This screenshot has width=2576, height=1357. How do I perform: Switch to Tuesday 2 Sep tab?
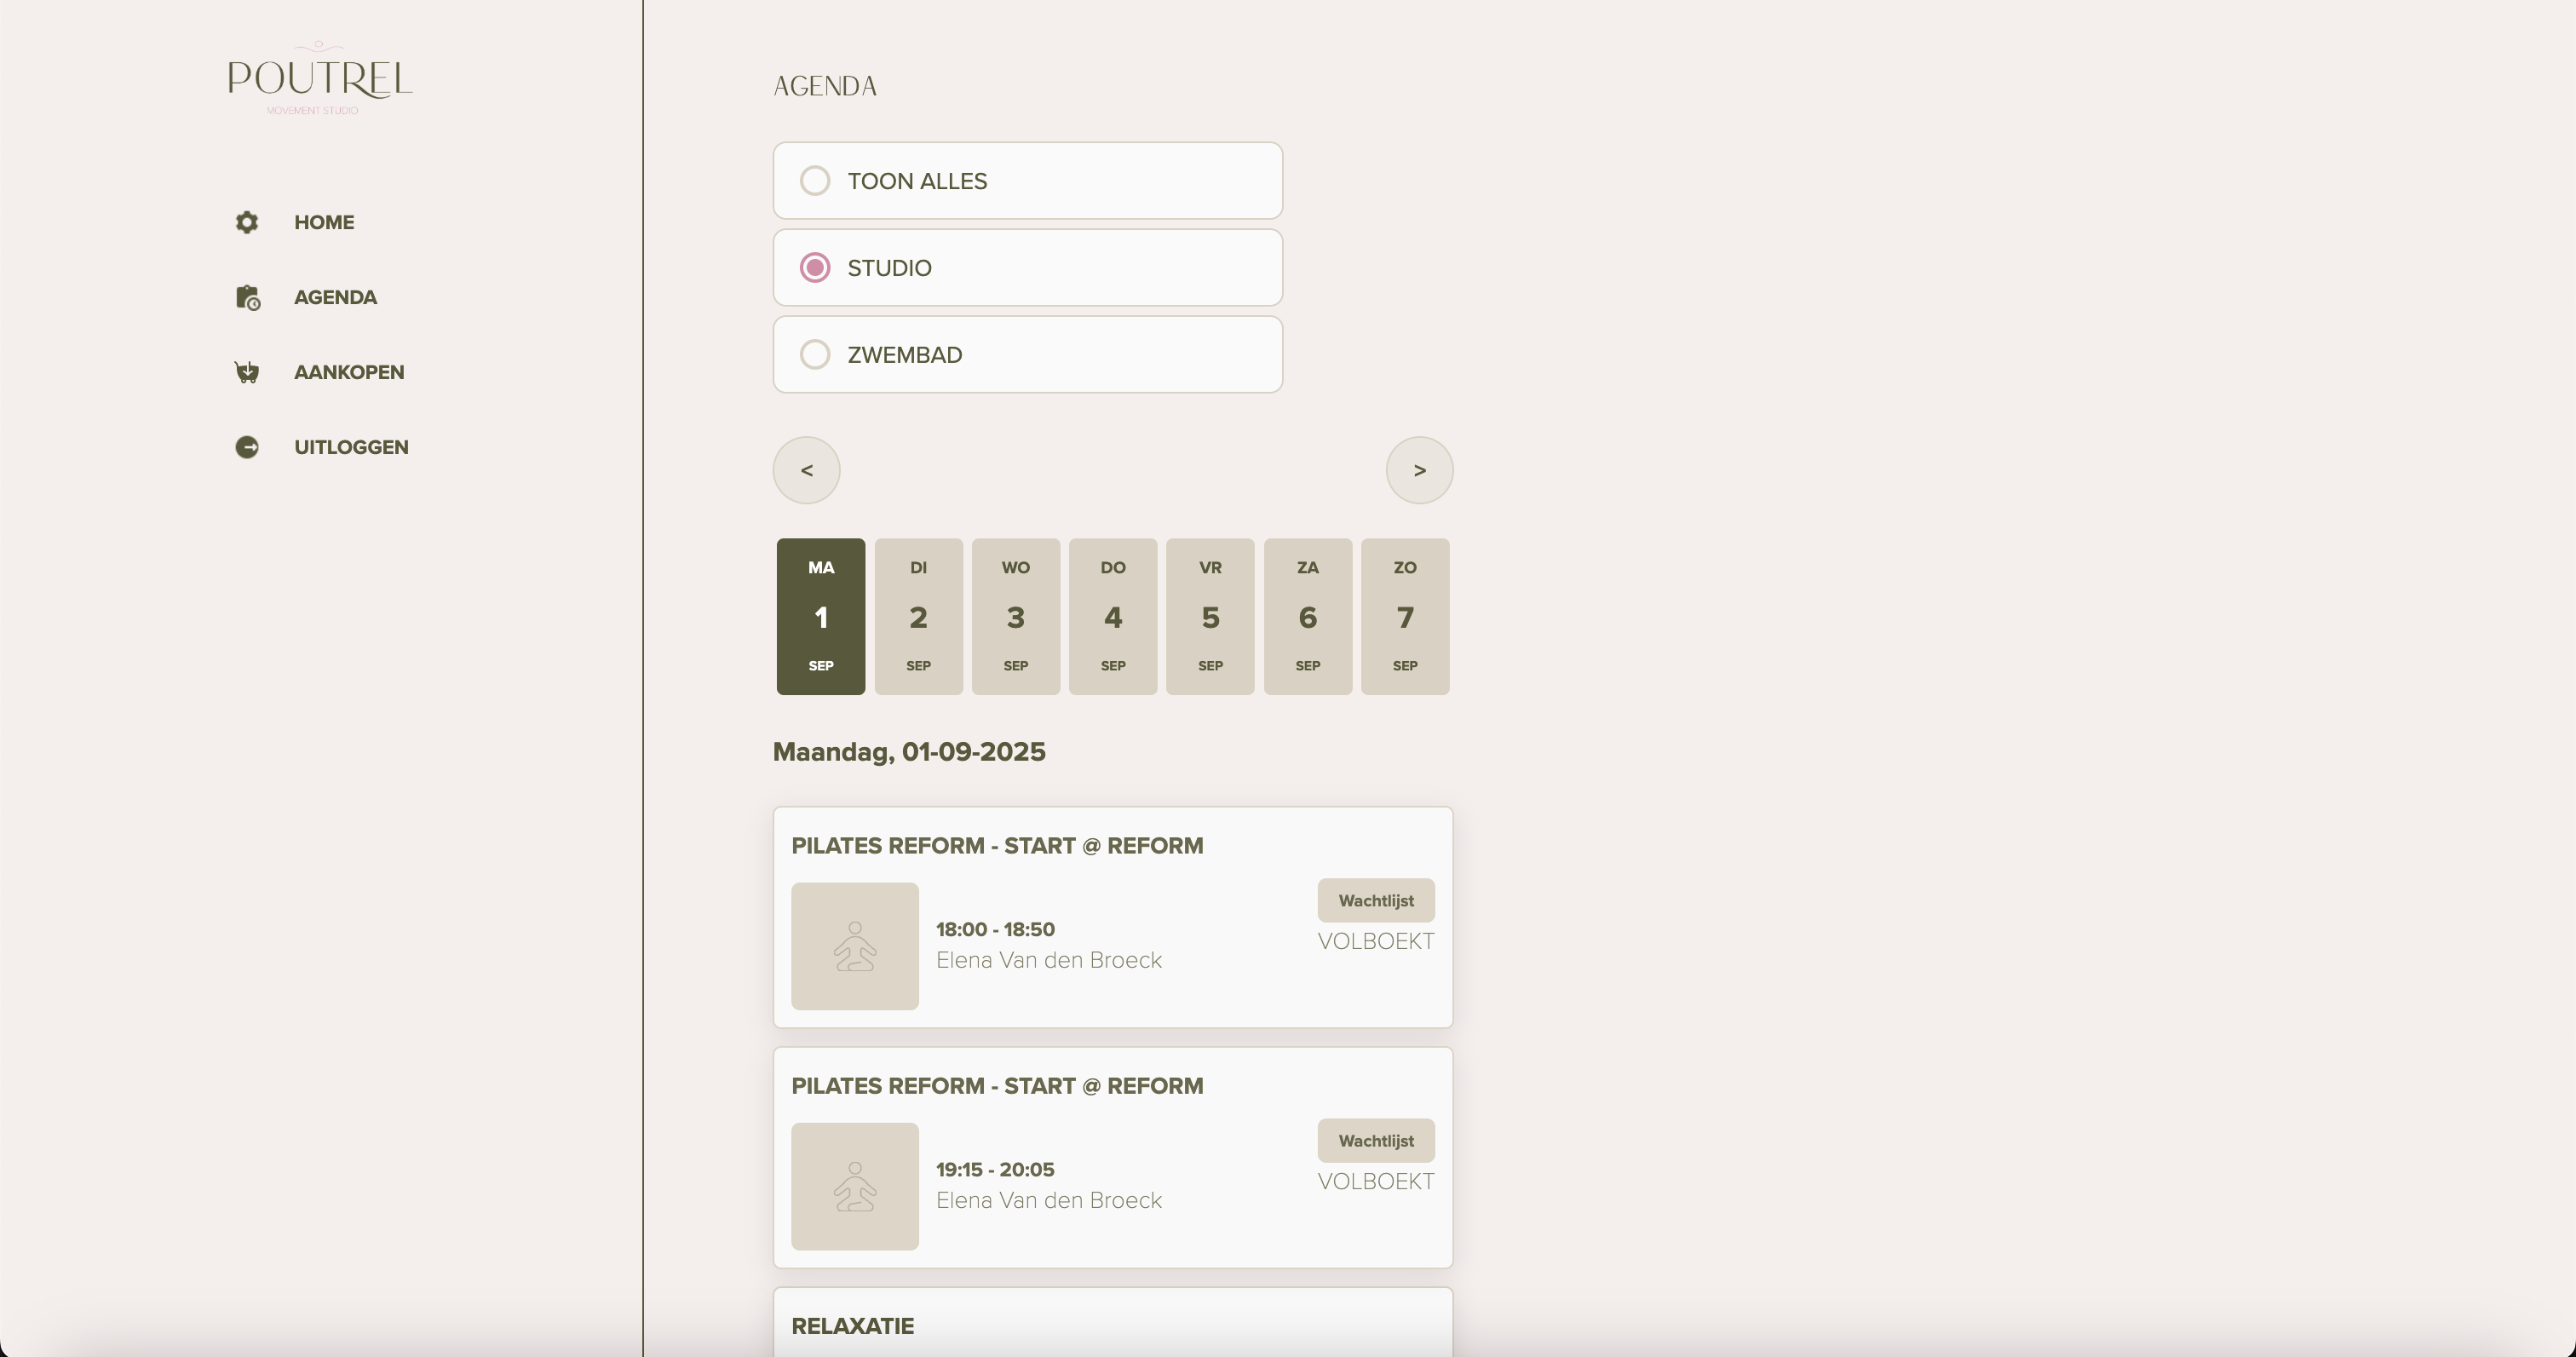918,616
